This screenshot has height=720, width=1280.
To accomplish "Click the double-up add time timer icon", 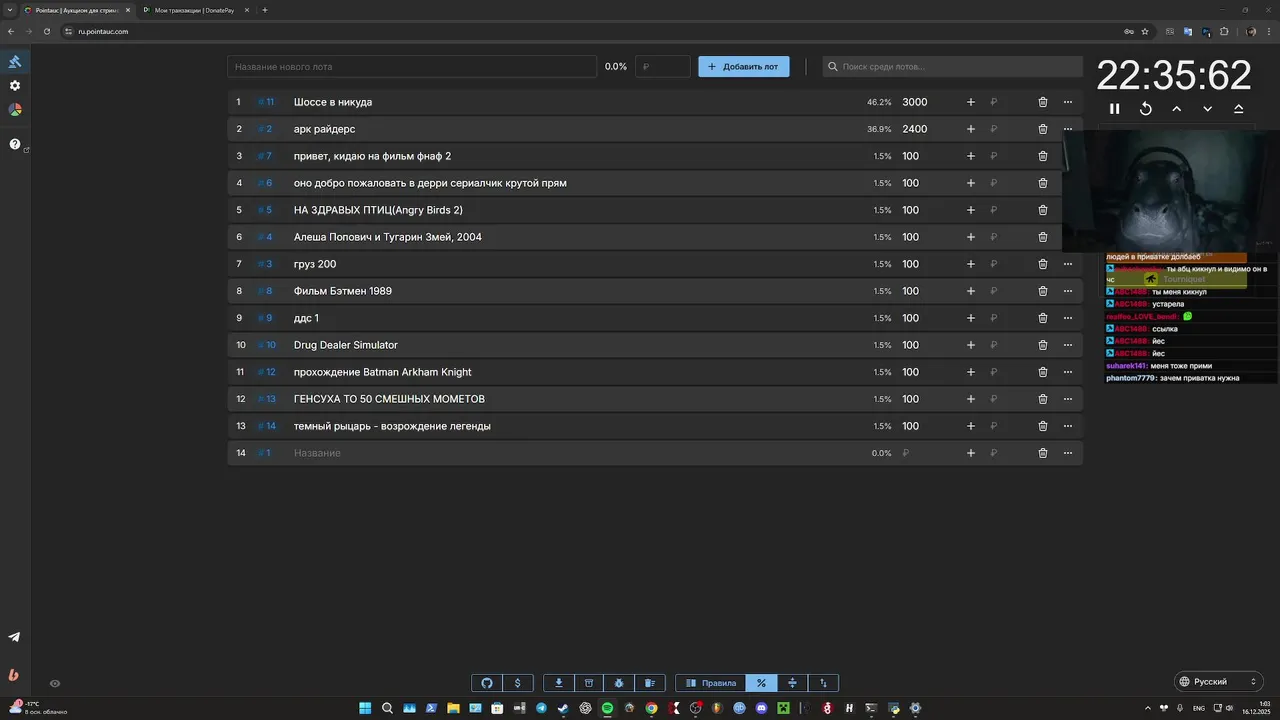I will tap(1239, 109).
